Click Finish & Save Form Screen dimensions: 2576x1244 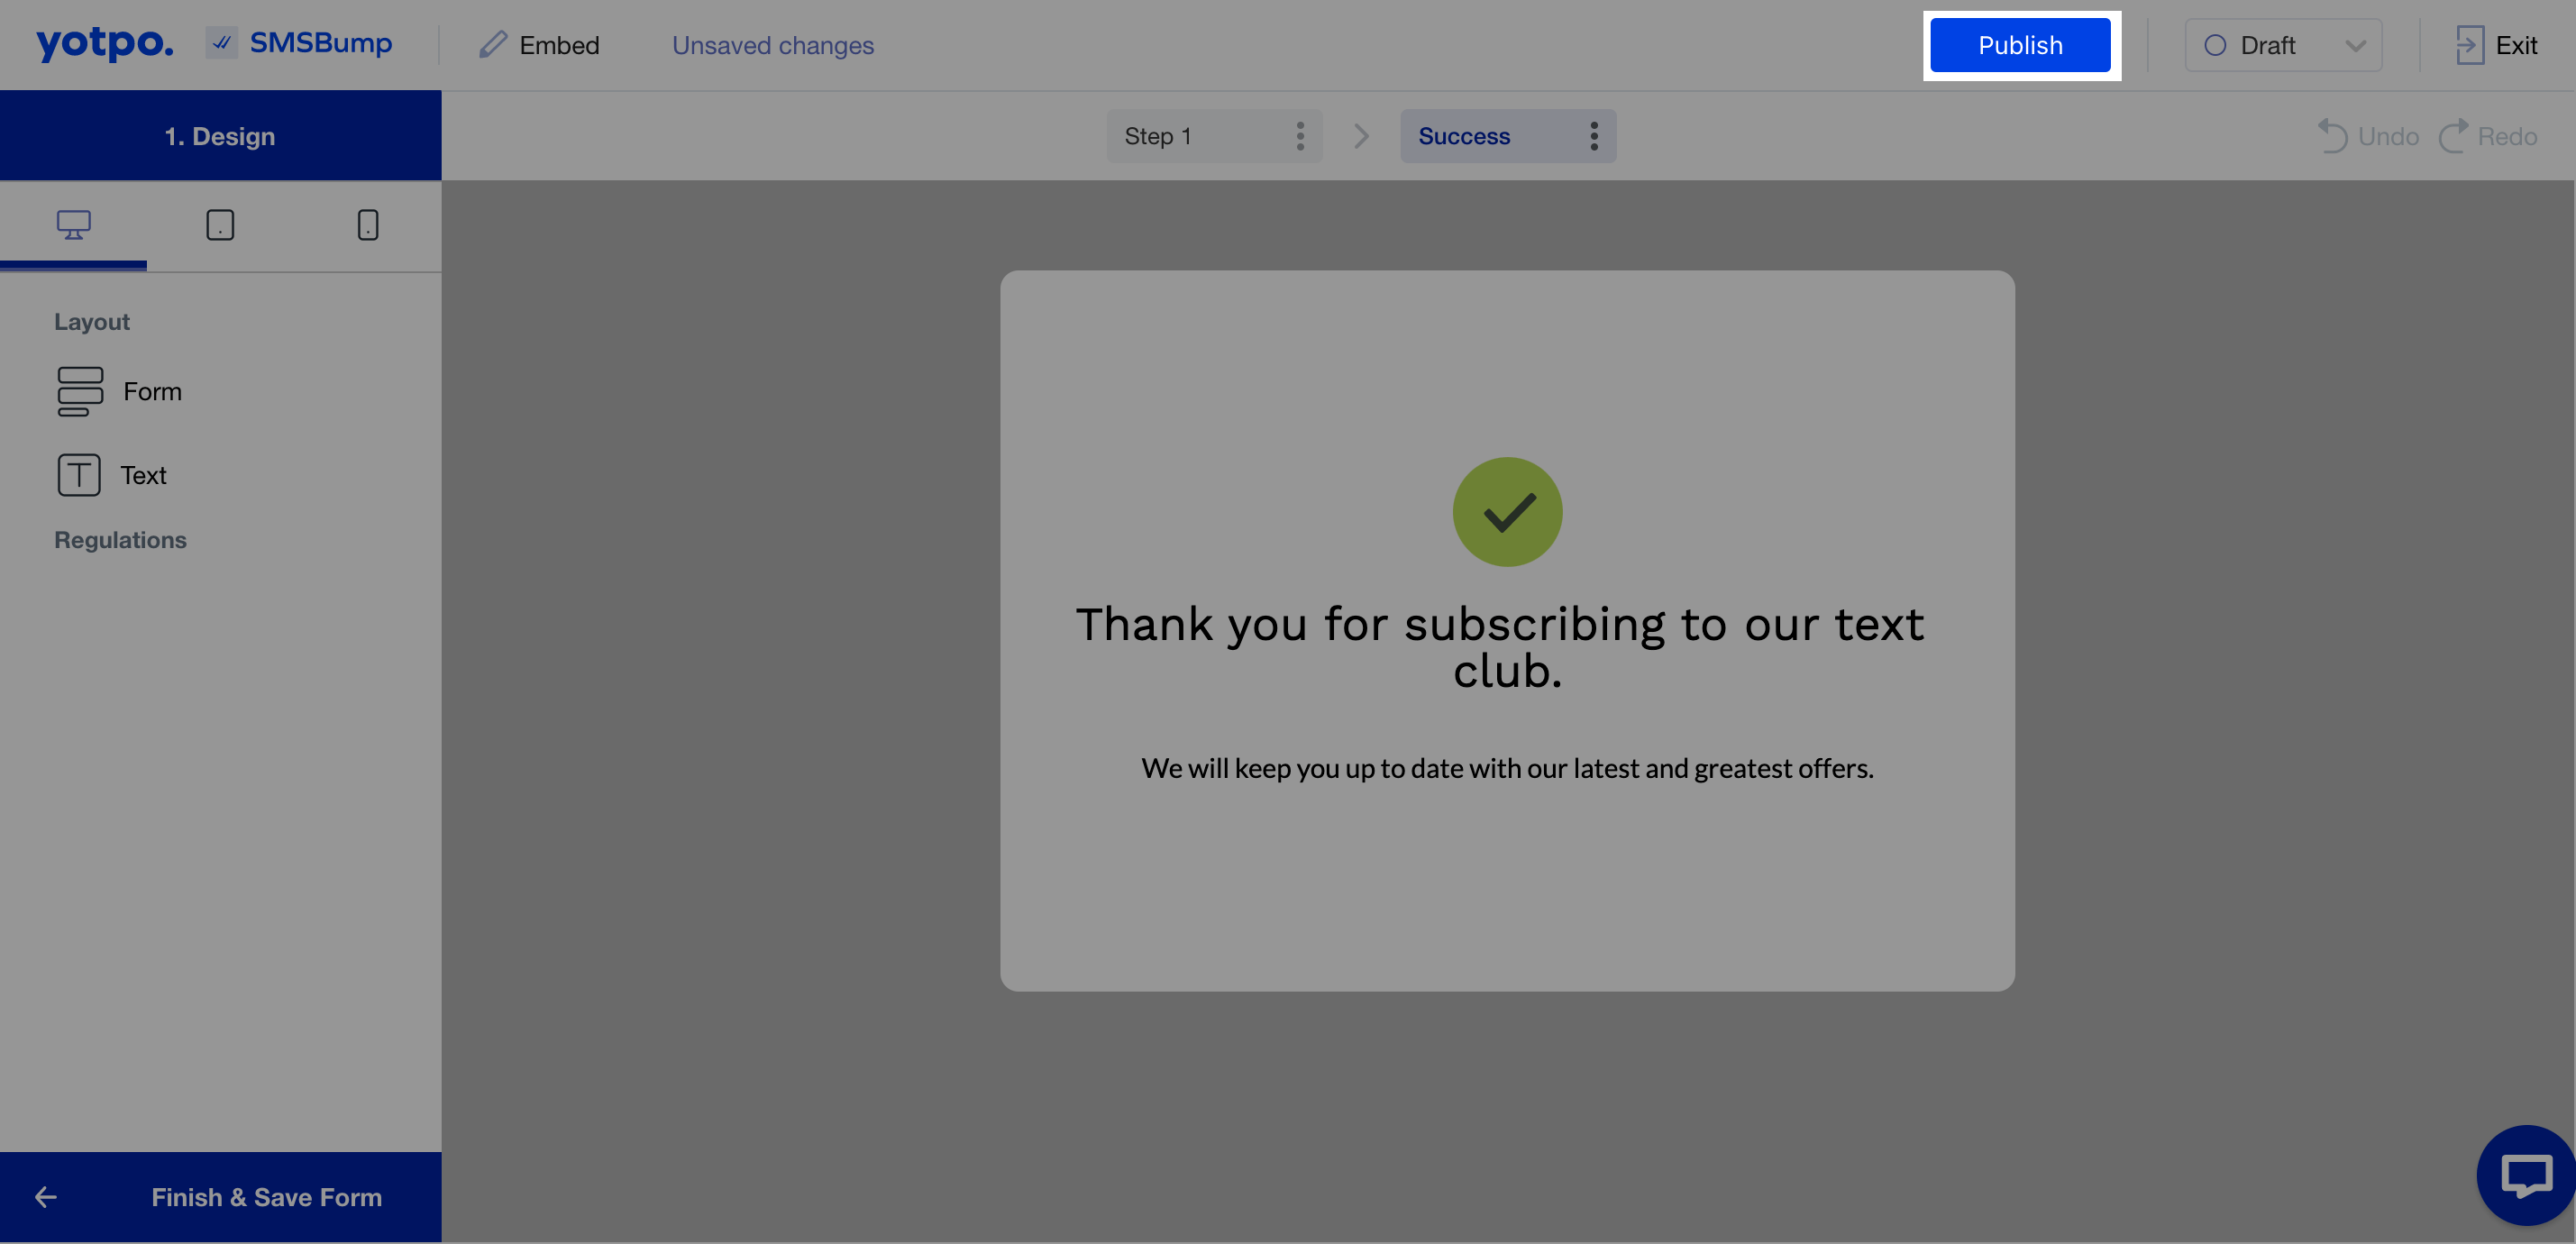pos(266,1197)
